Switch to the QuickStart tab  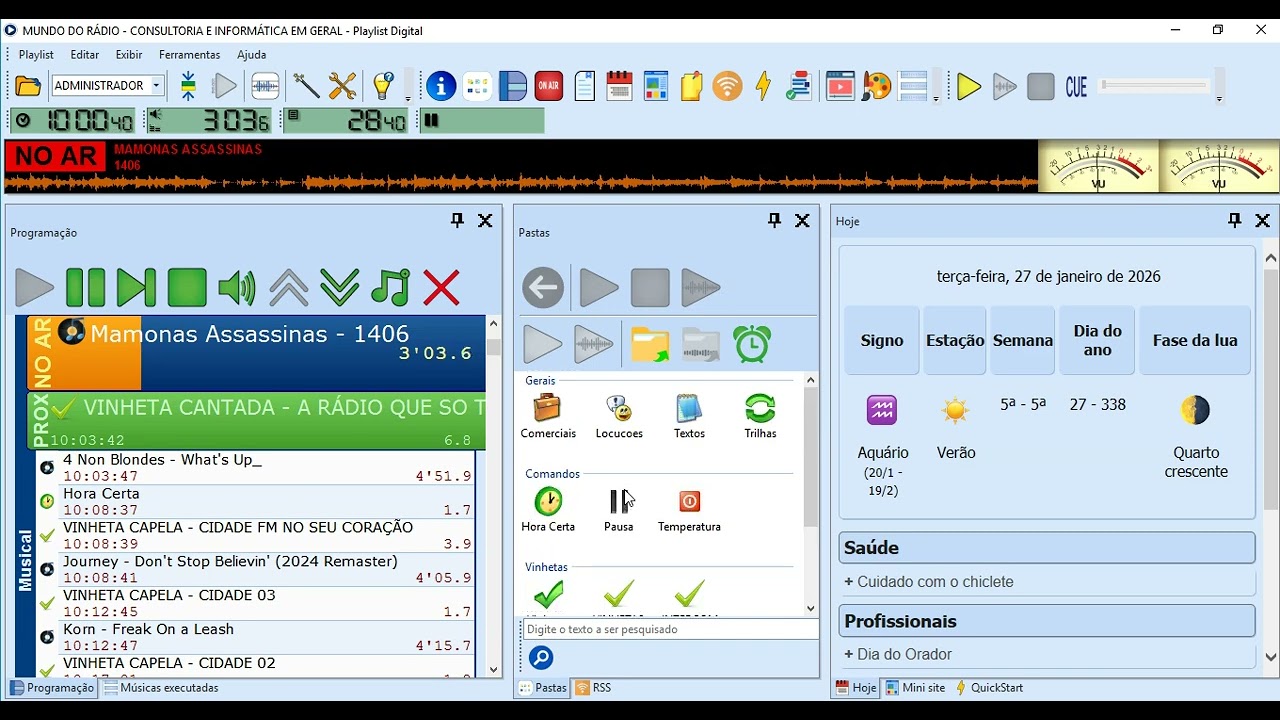tap(989, 688)
